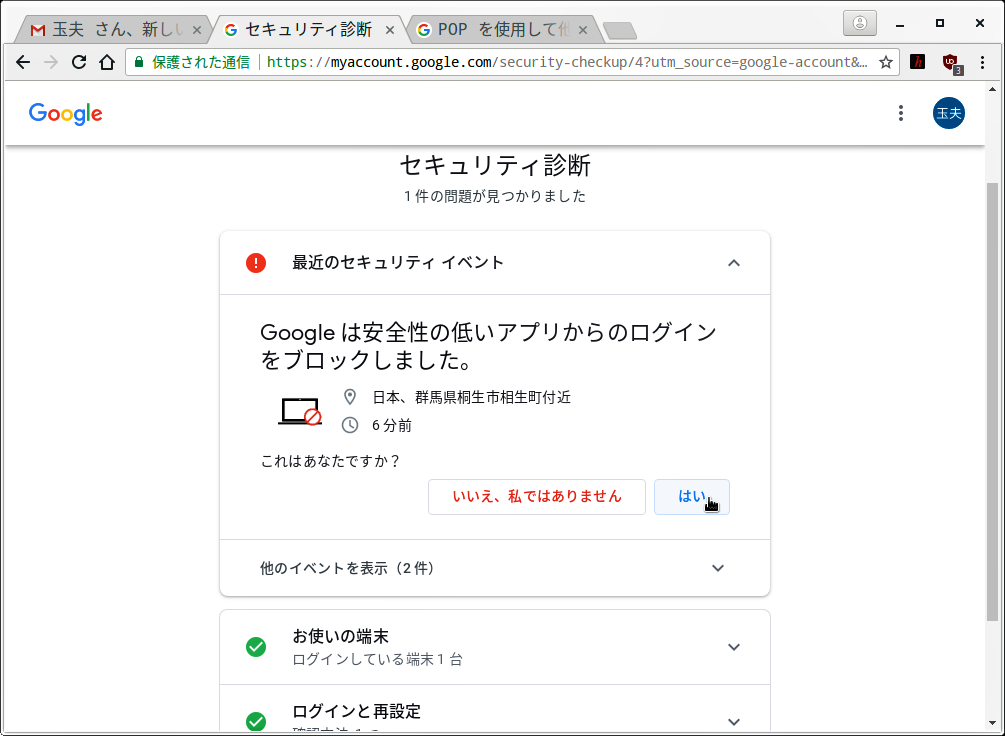This screenshot has width=1005, height=736.
Task: Focus the address bar URL field
Action: [x=568, y=62]
